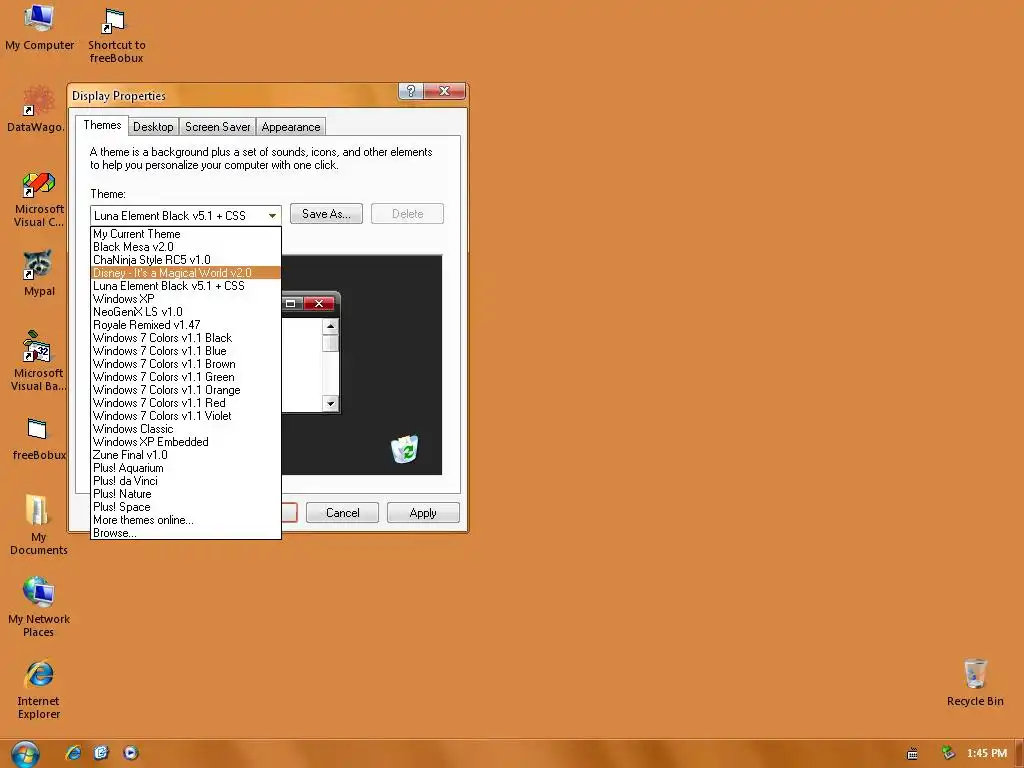1024x768 pixels.
Task: Select Windows 7 Colors v1.1 Brown
Action: pos(185,364)
